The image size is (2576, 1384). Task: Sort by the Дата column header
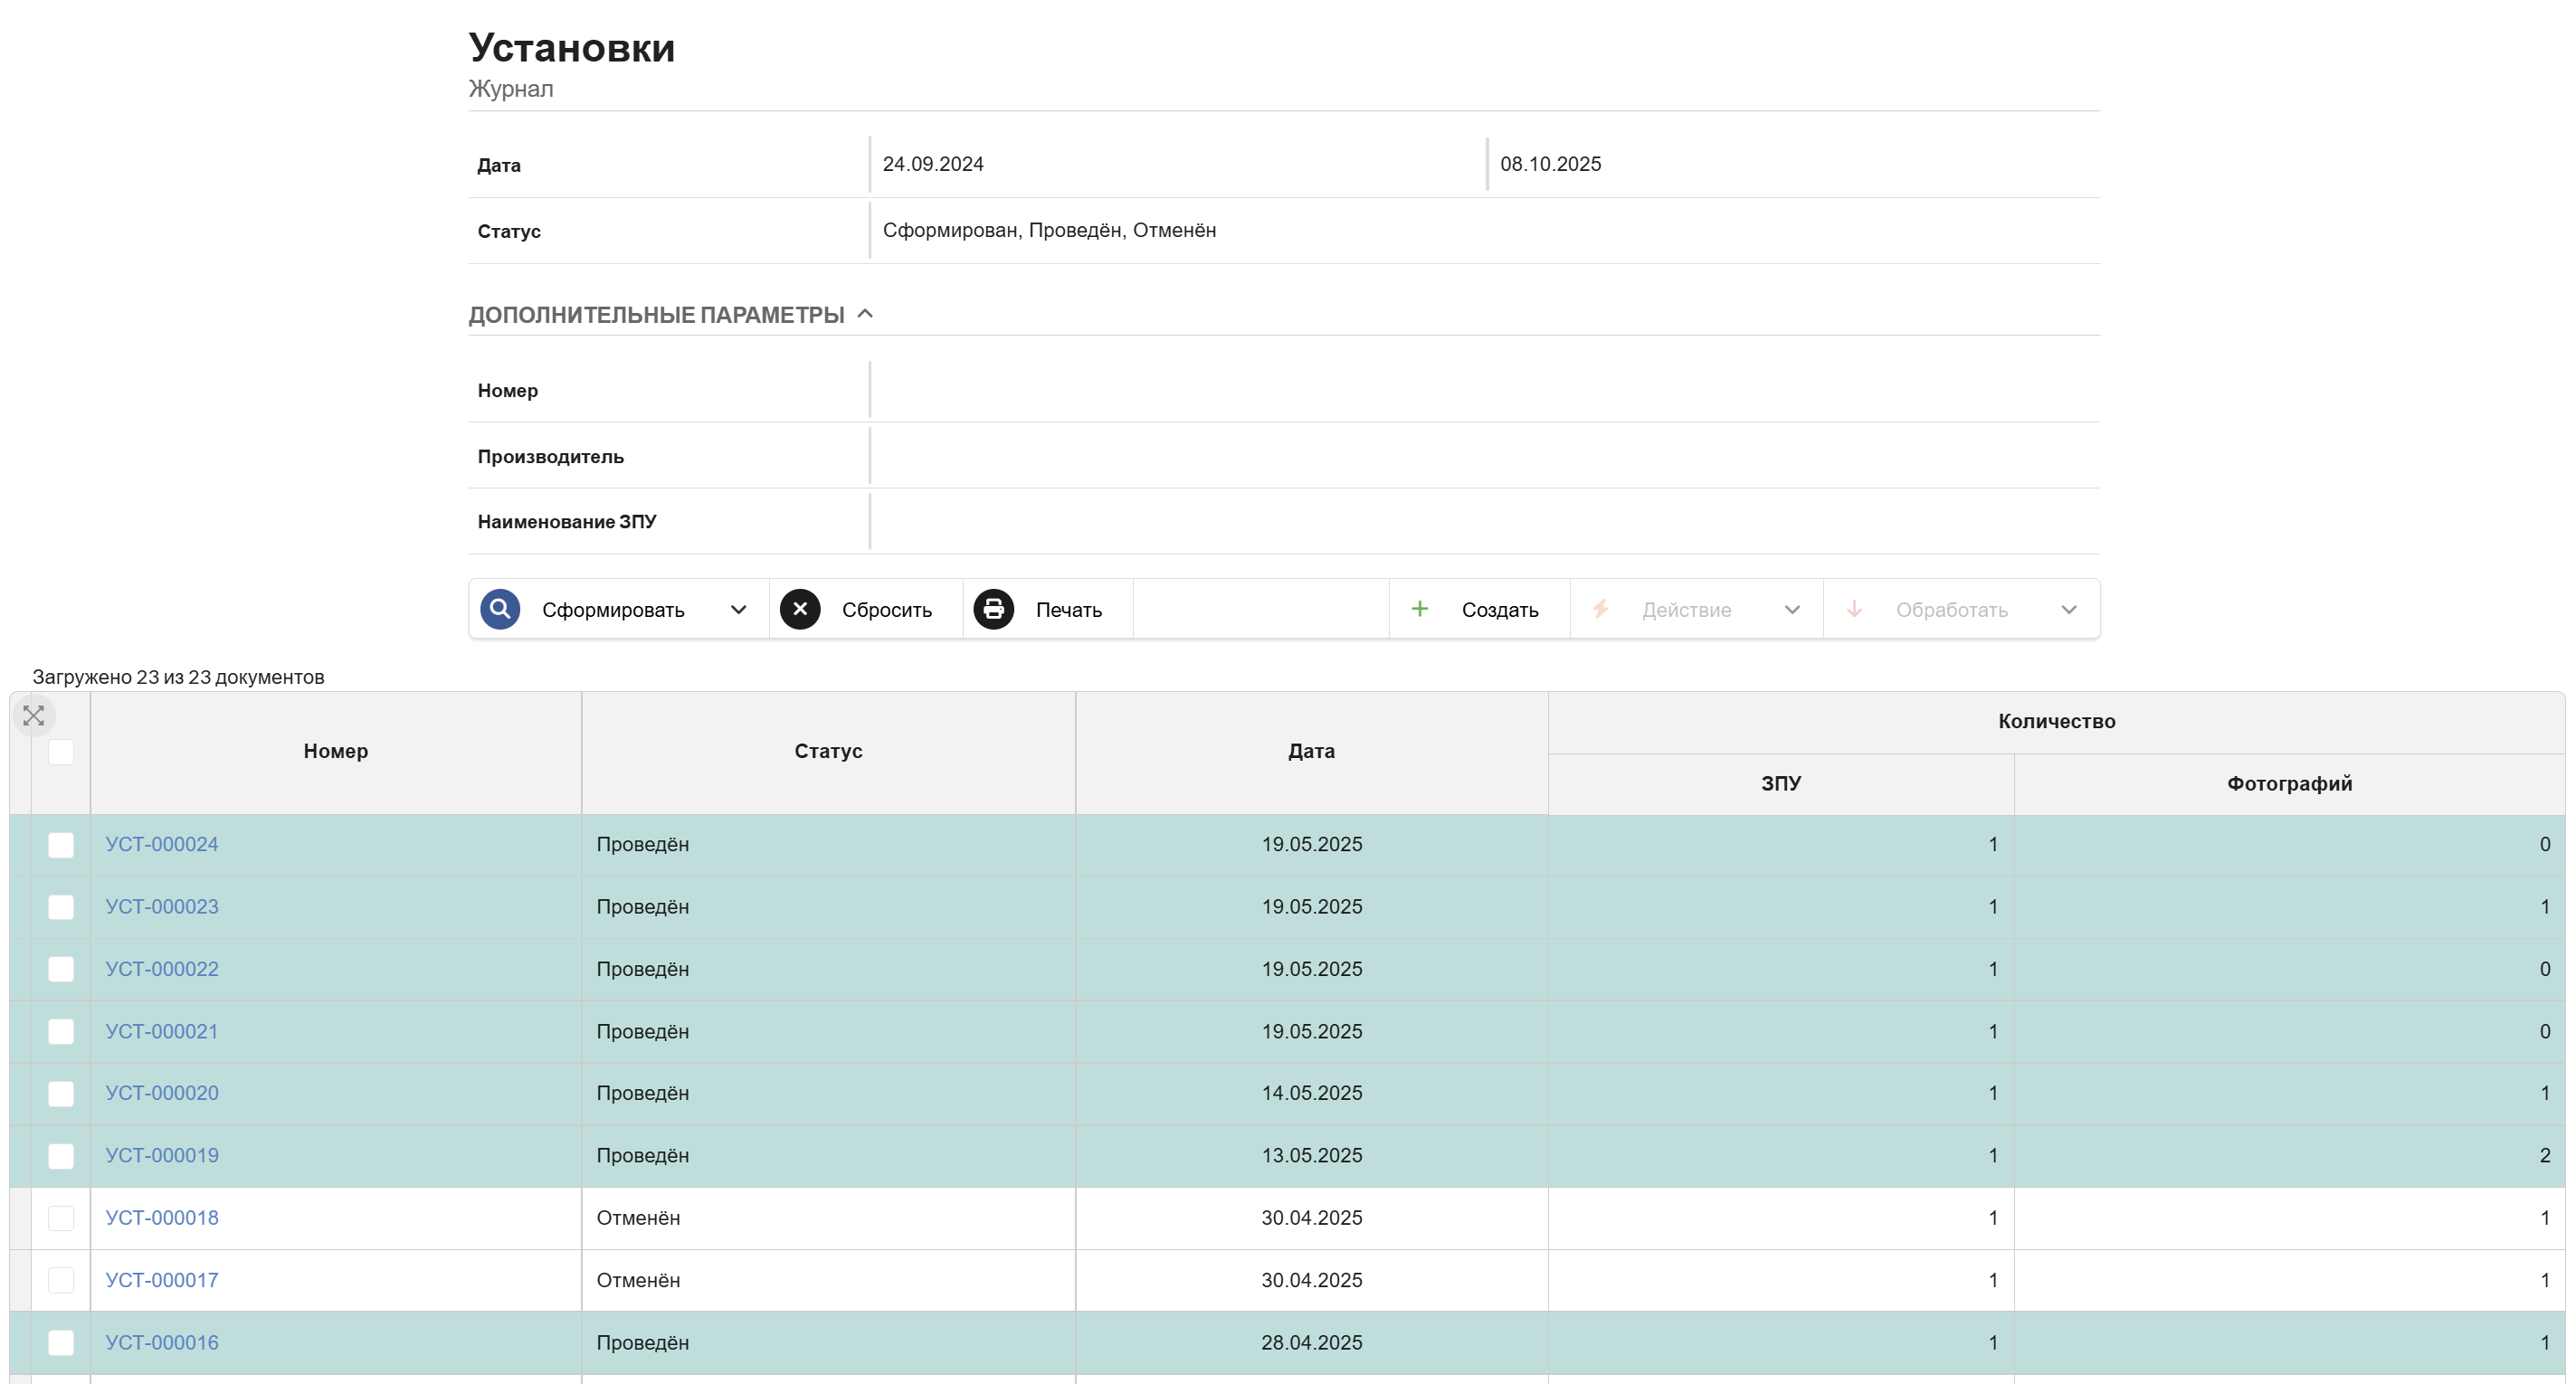1311,751
